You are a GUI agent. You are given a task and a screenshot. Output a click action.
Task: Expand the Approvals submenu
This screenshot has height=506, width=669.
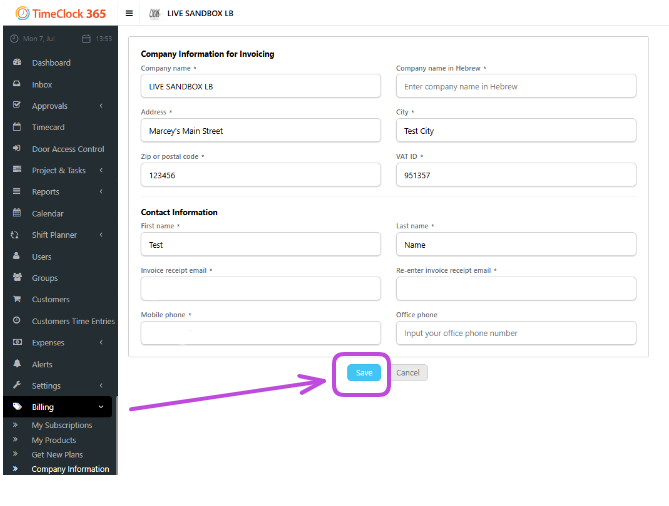pos(101,106)
